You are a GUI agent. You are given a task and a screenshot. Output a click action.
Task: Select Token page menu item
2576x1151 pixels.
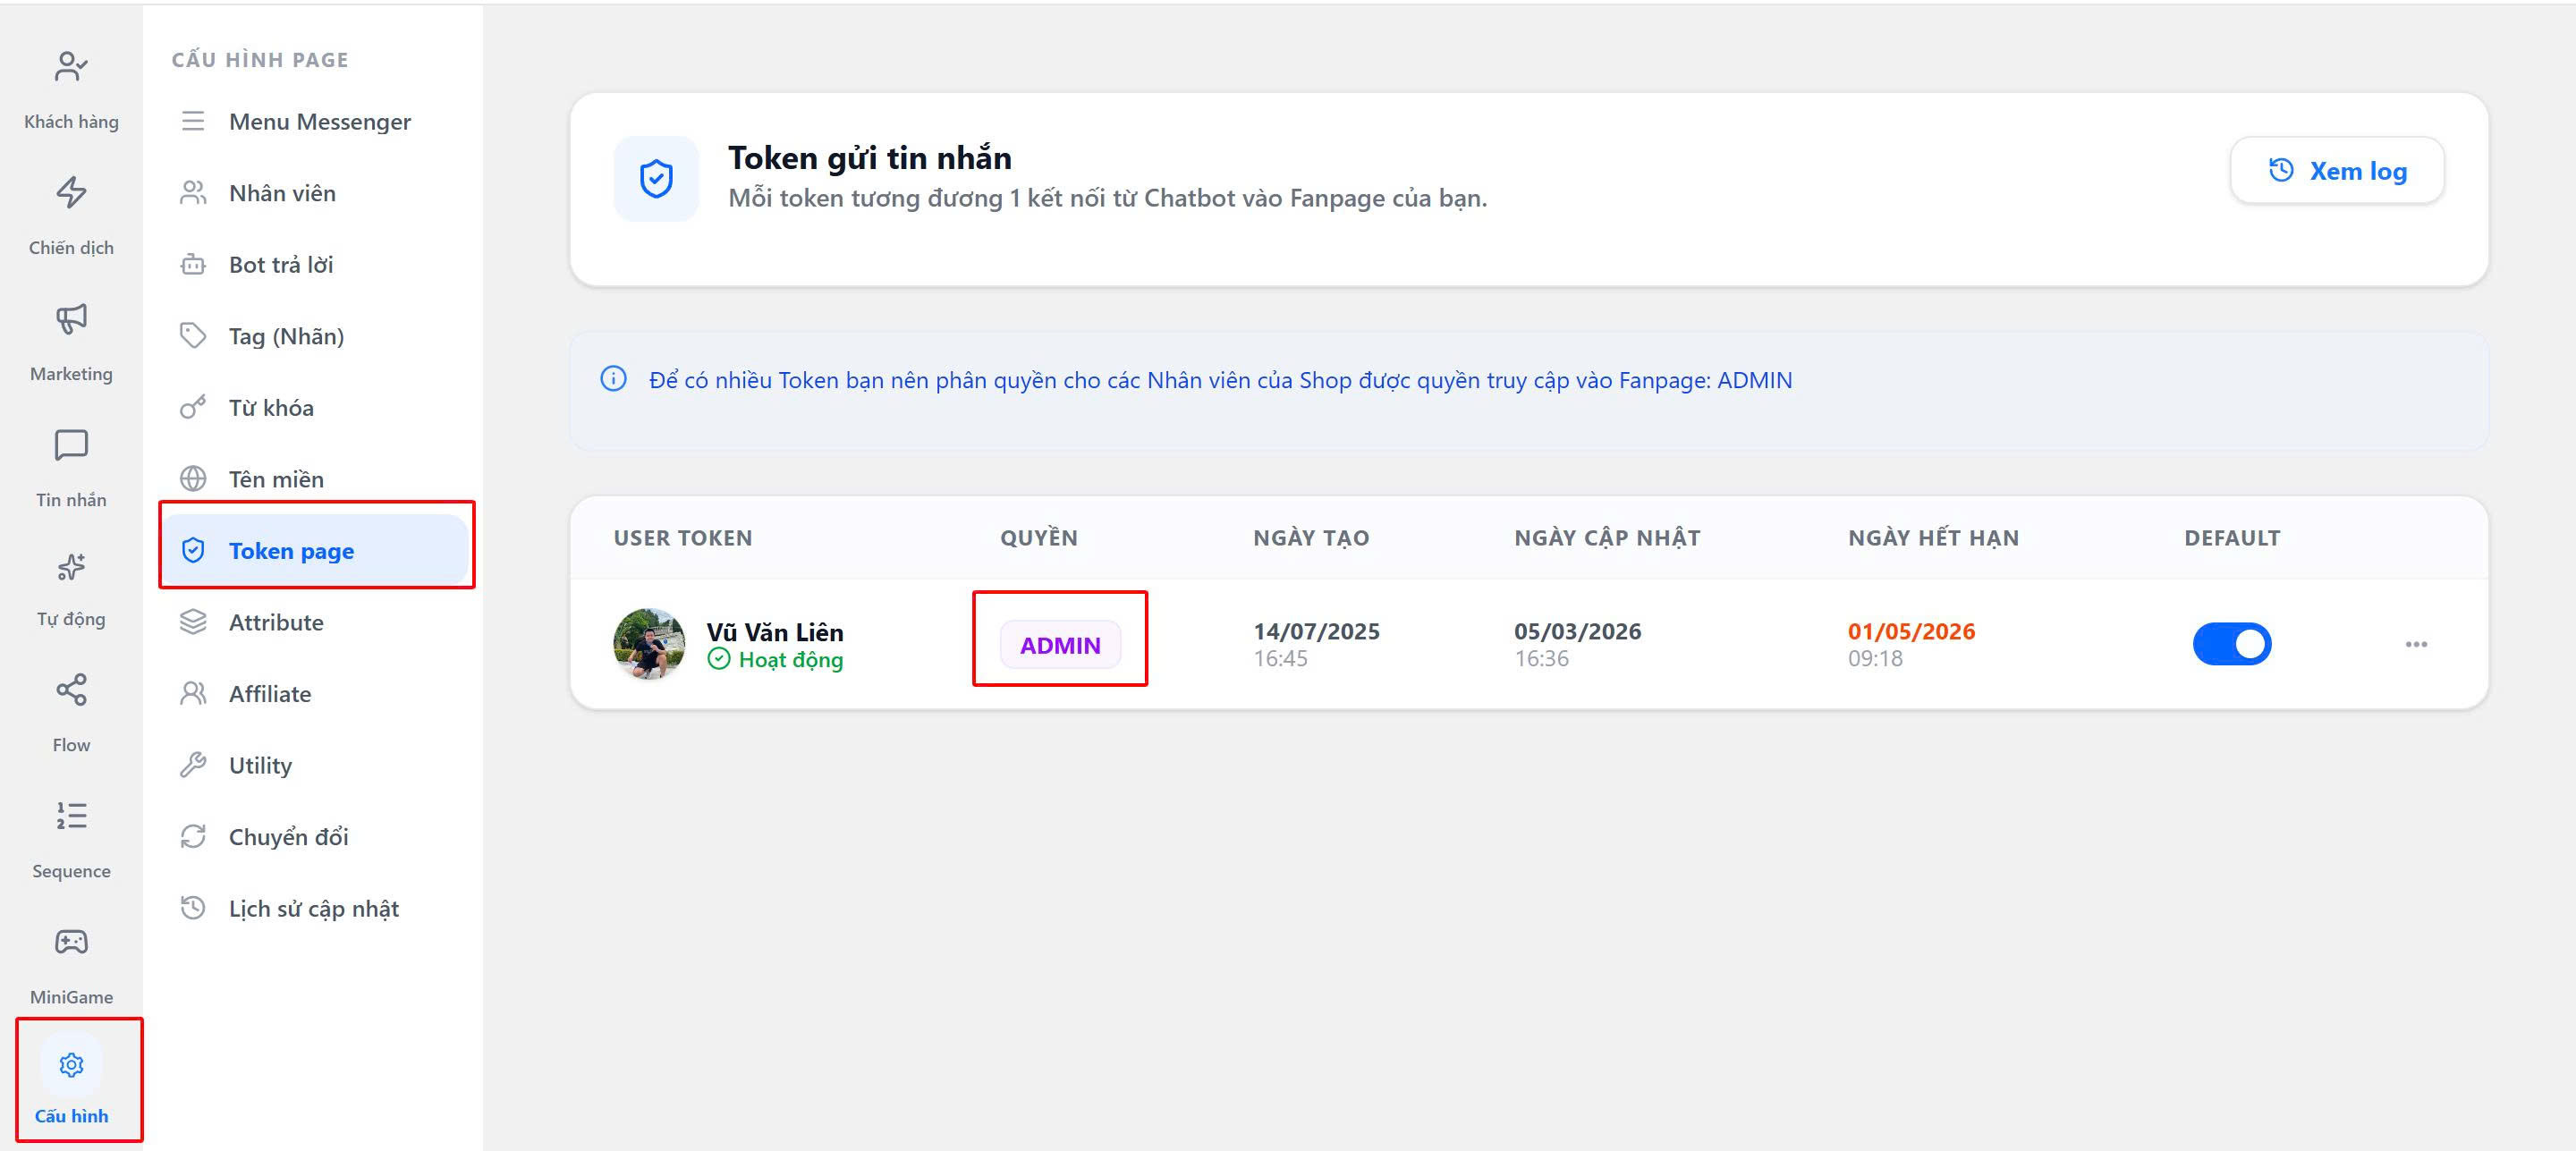coord(291,551)
